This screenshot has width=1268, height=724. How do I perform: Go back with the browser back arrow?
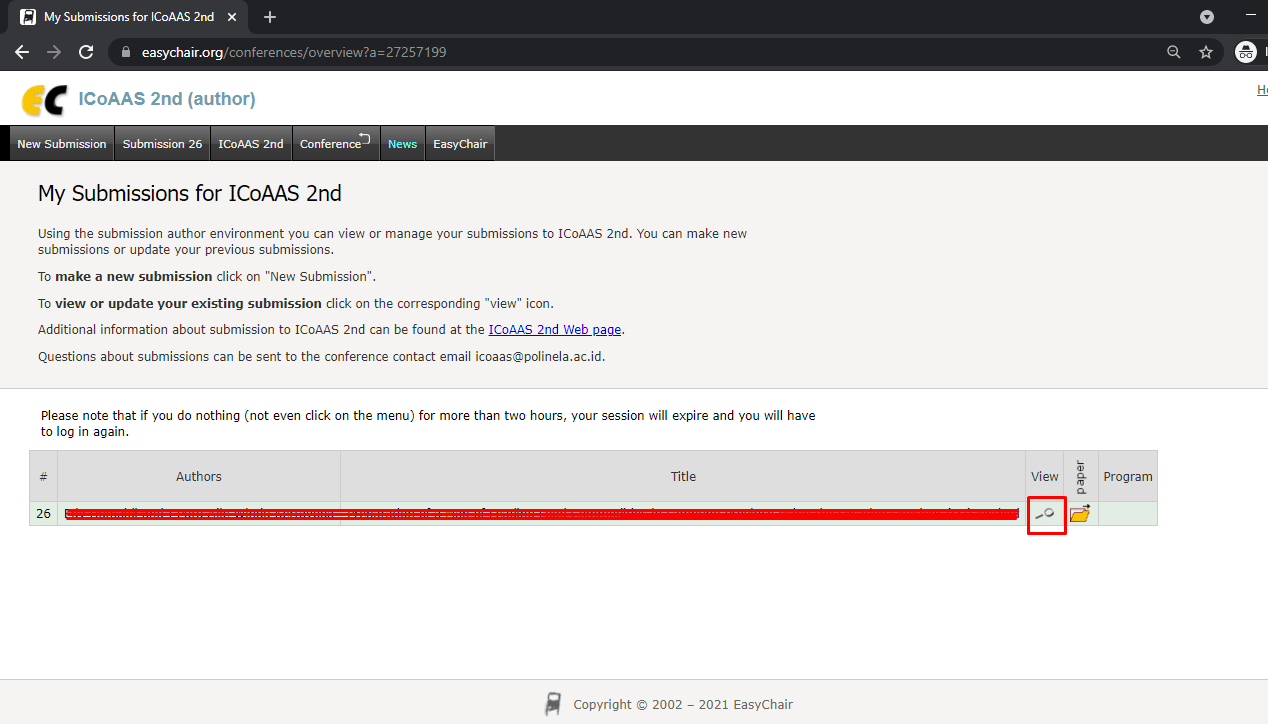pyautogui.click(x=22, y=52)
